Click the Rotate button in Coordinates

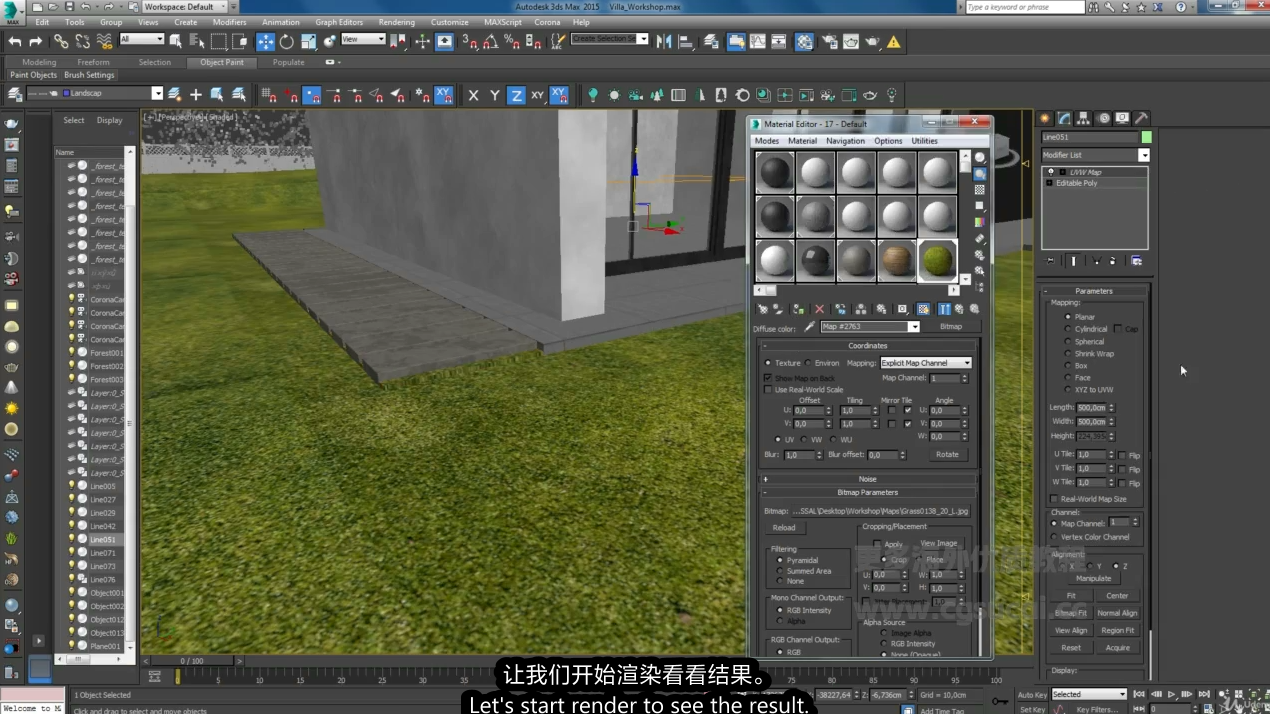pos(947,455)
